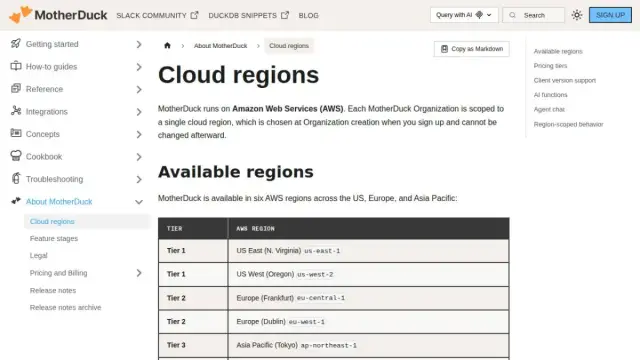
Task: Click the clipboard icon in Copy as Markdown
Action: (444, 49)
